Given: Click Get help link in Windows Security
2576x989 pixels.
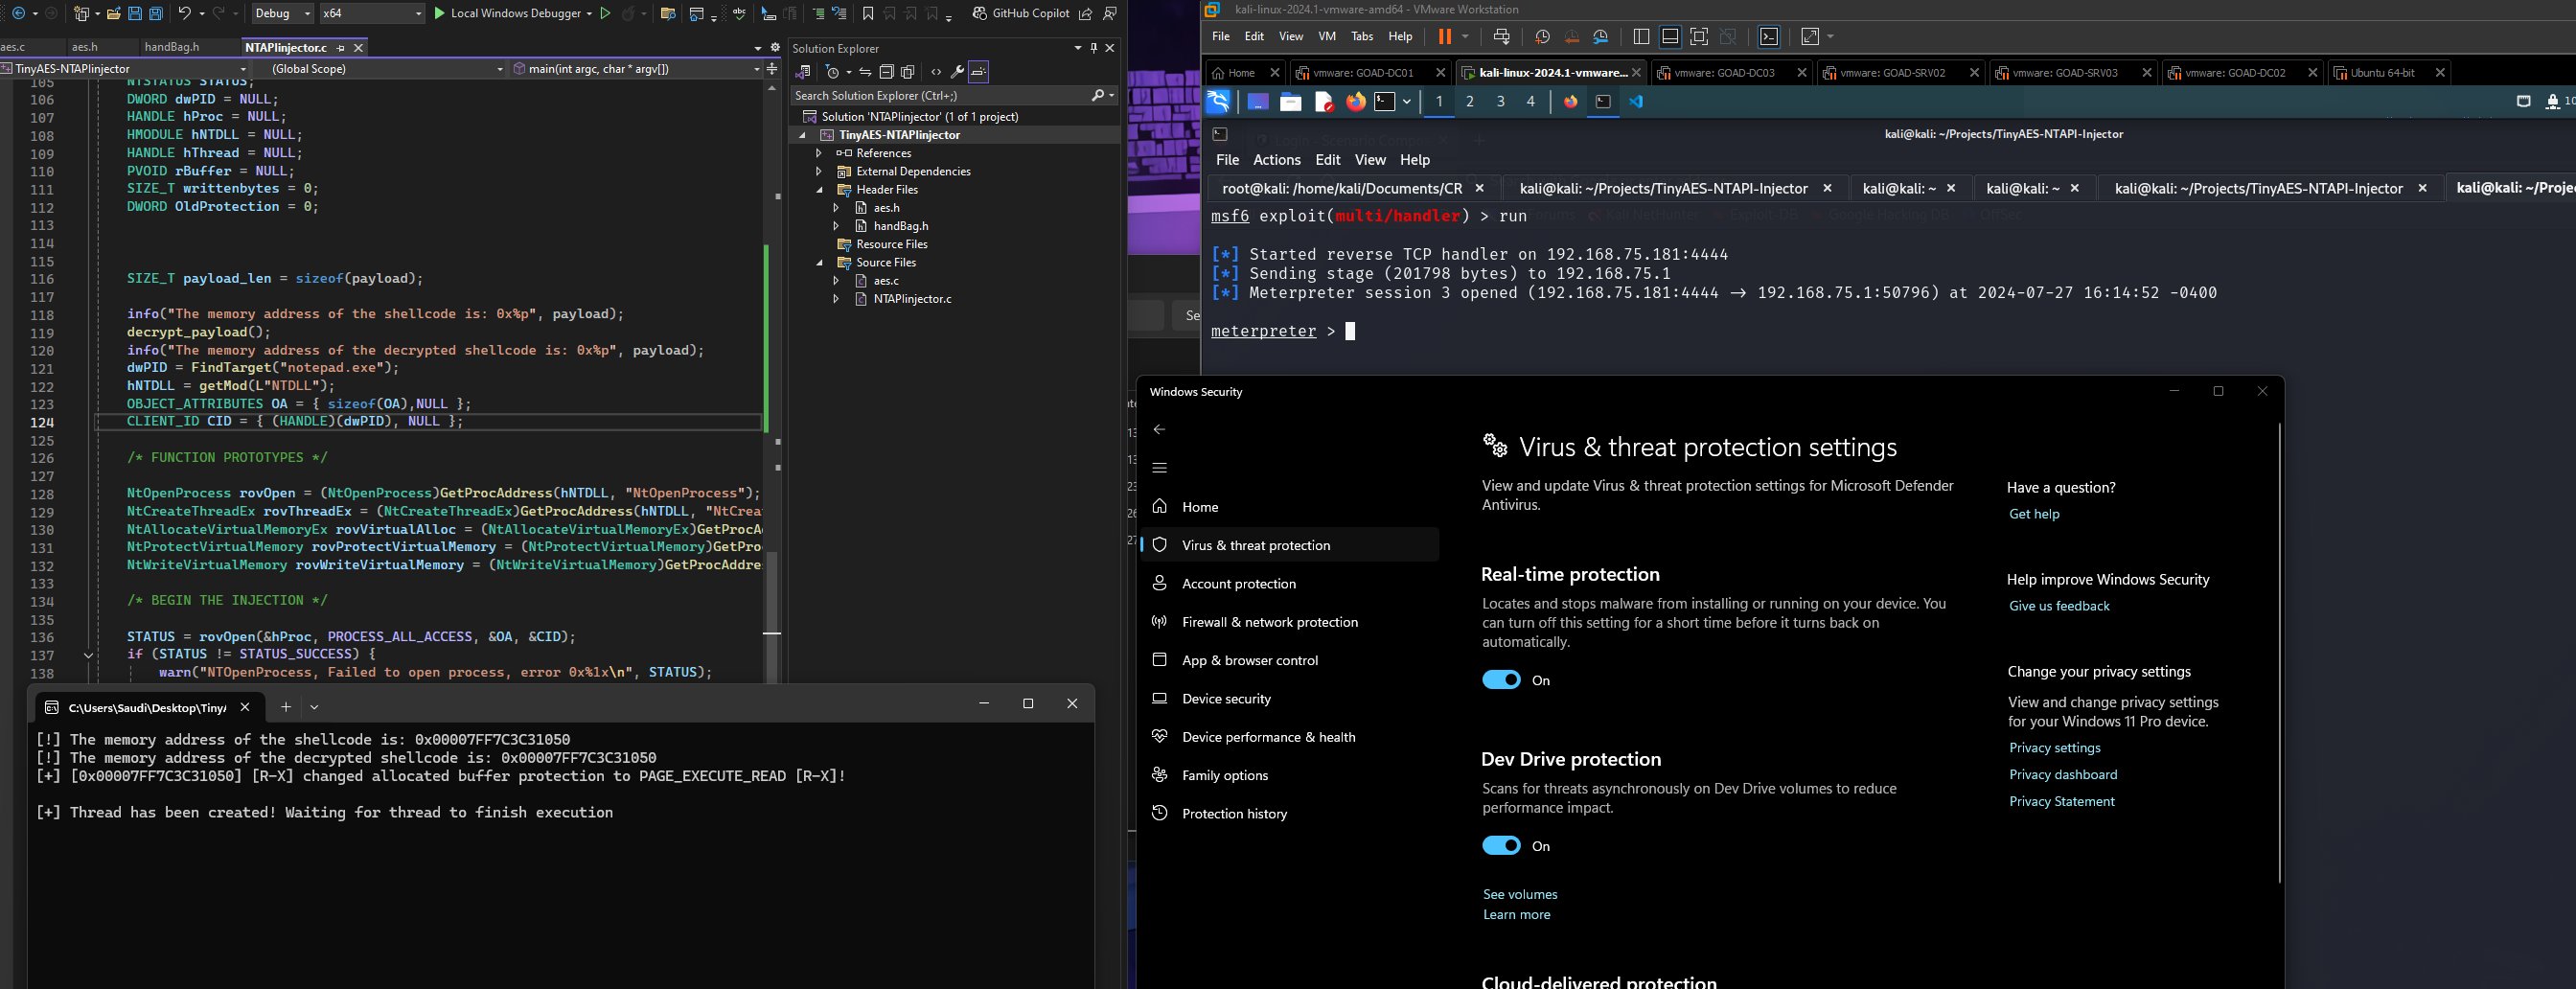Looking at the screenshot, I should tap(2034, 514).
